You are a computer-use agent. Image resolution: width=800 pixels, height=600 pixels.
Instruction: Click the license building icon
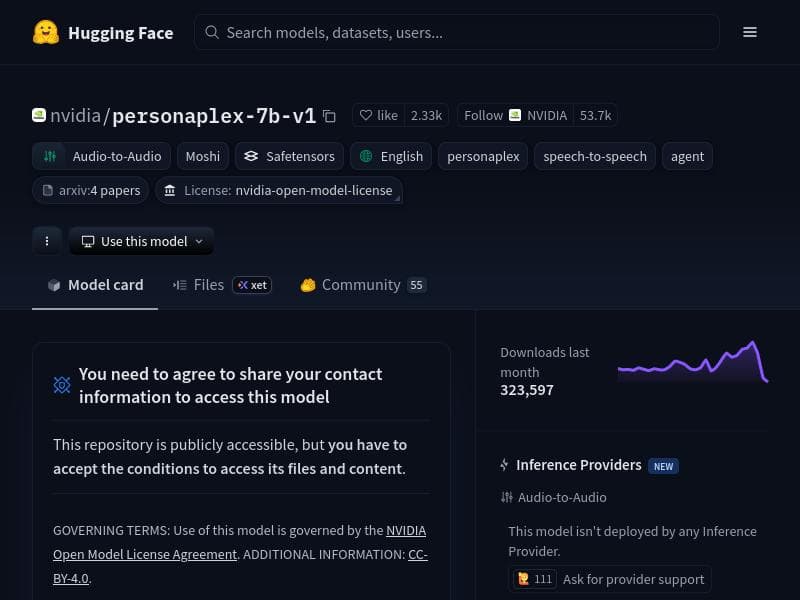click(x=169, y=190)
